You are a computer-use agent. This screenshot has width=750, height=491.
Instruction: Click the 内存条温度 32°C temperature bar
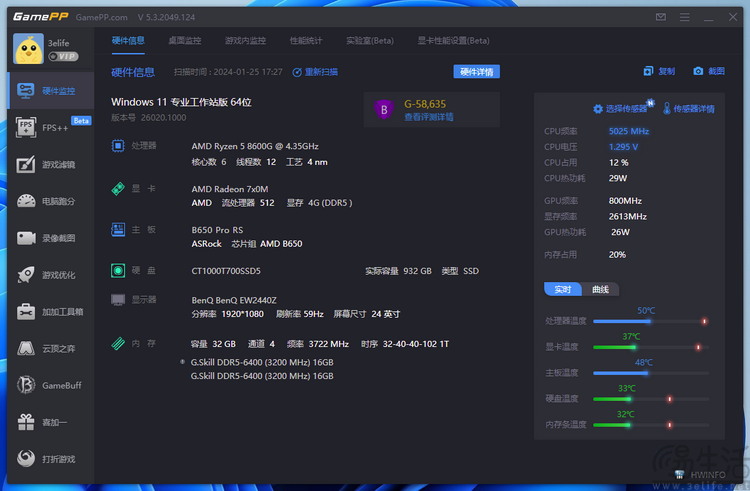651,425
